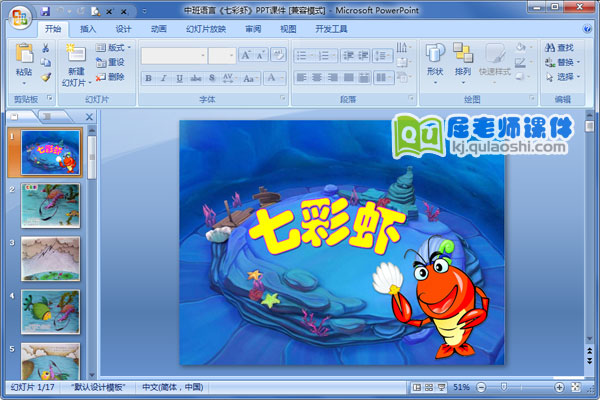Click the New Slide icon
The height and width of the screenshot is (400, 600).
tap(76, 54)
